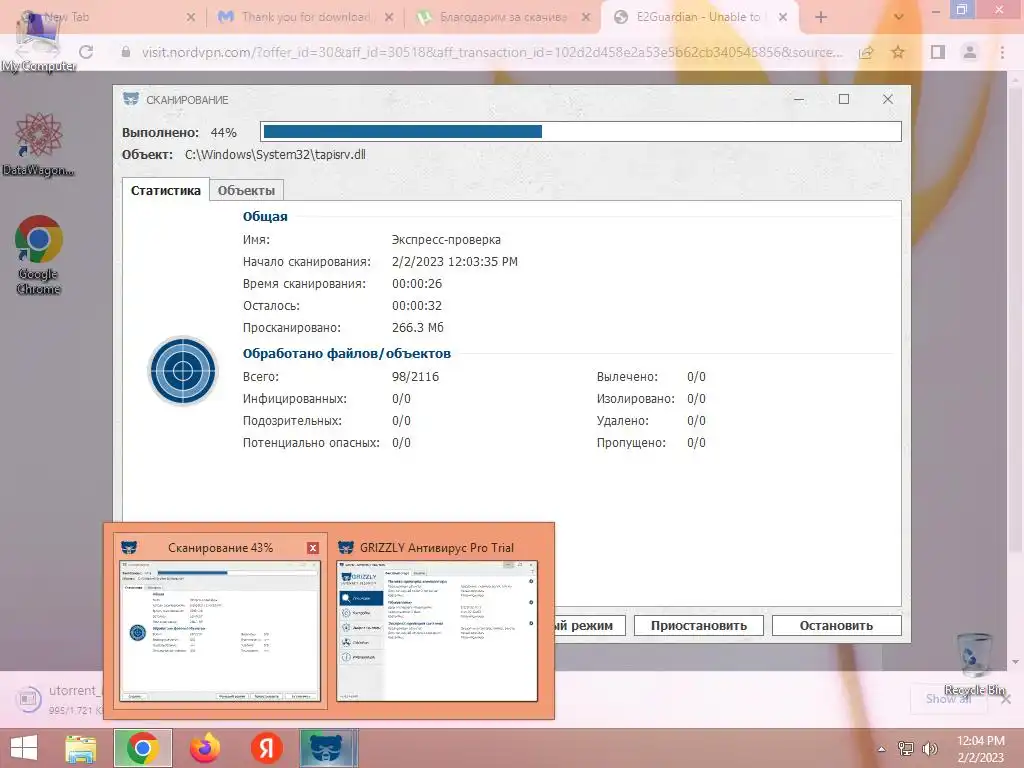Open File Explorer from taskbar
Screen dimensions: 1024x768
pyautogui.click(x=81, y=748)
